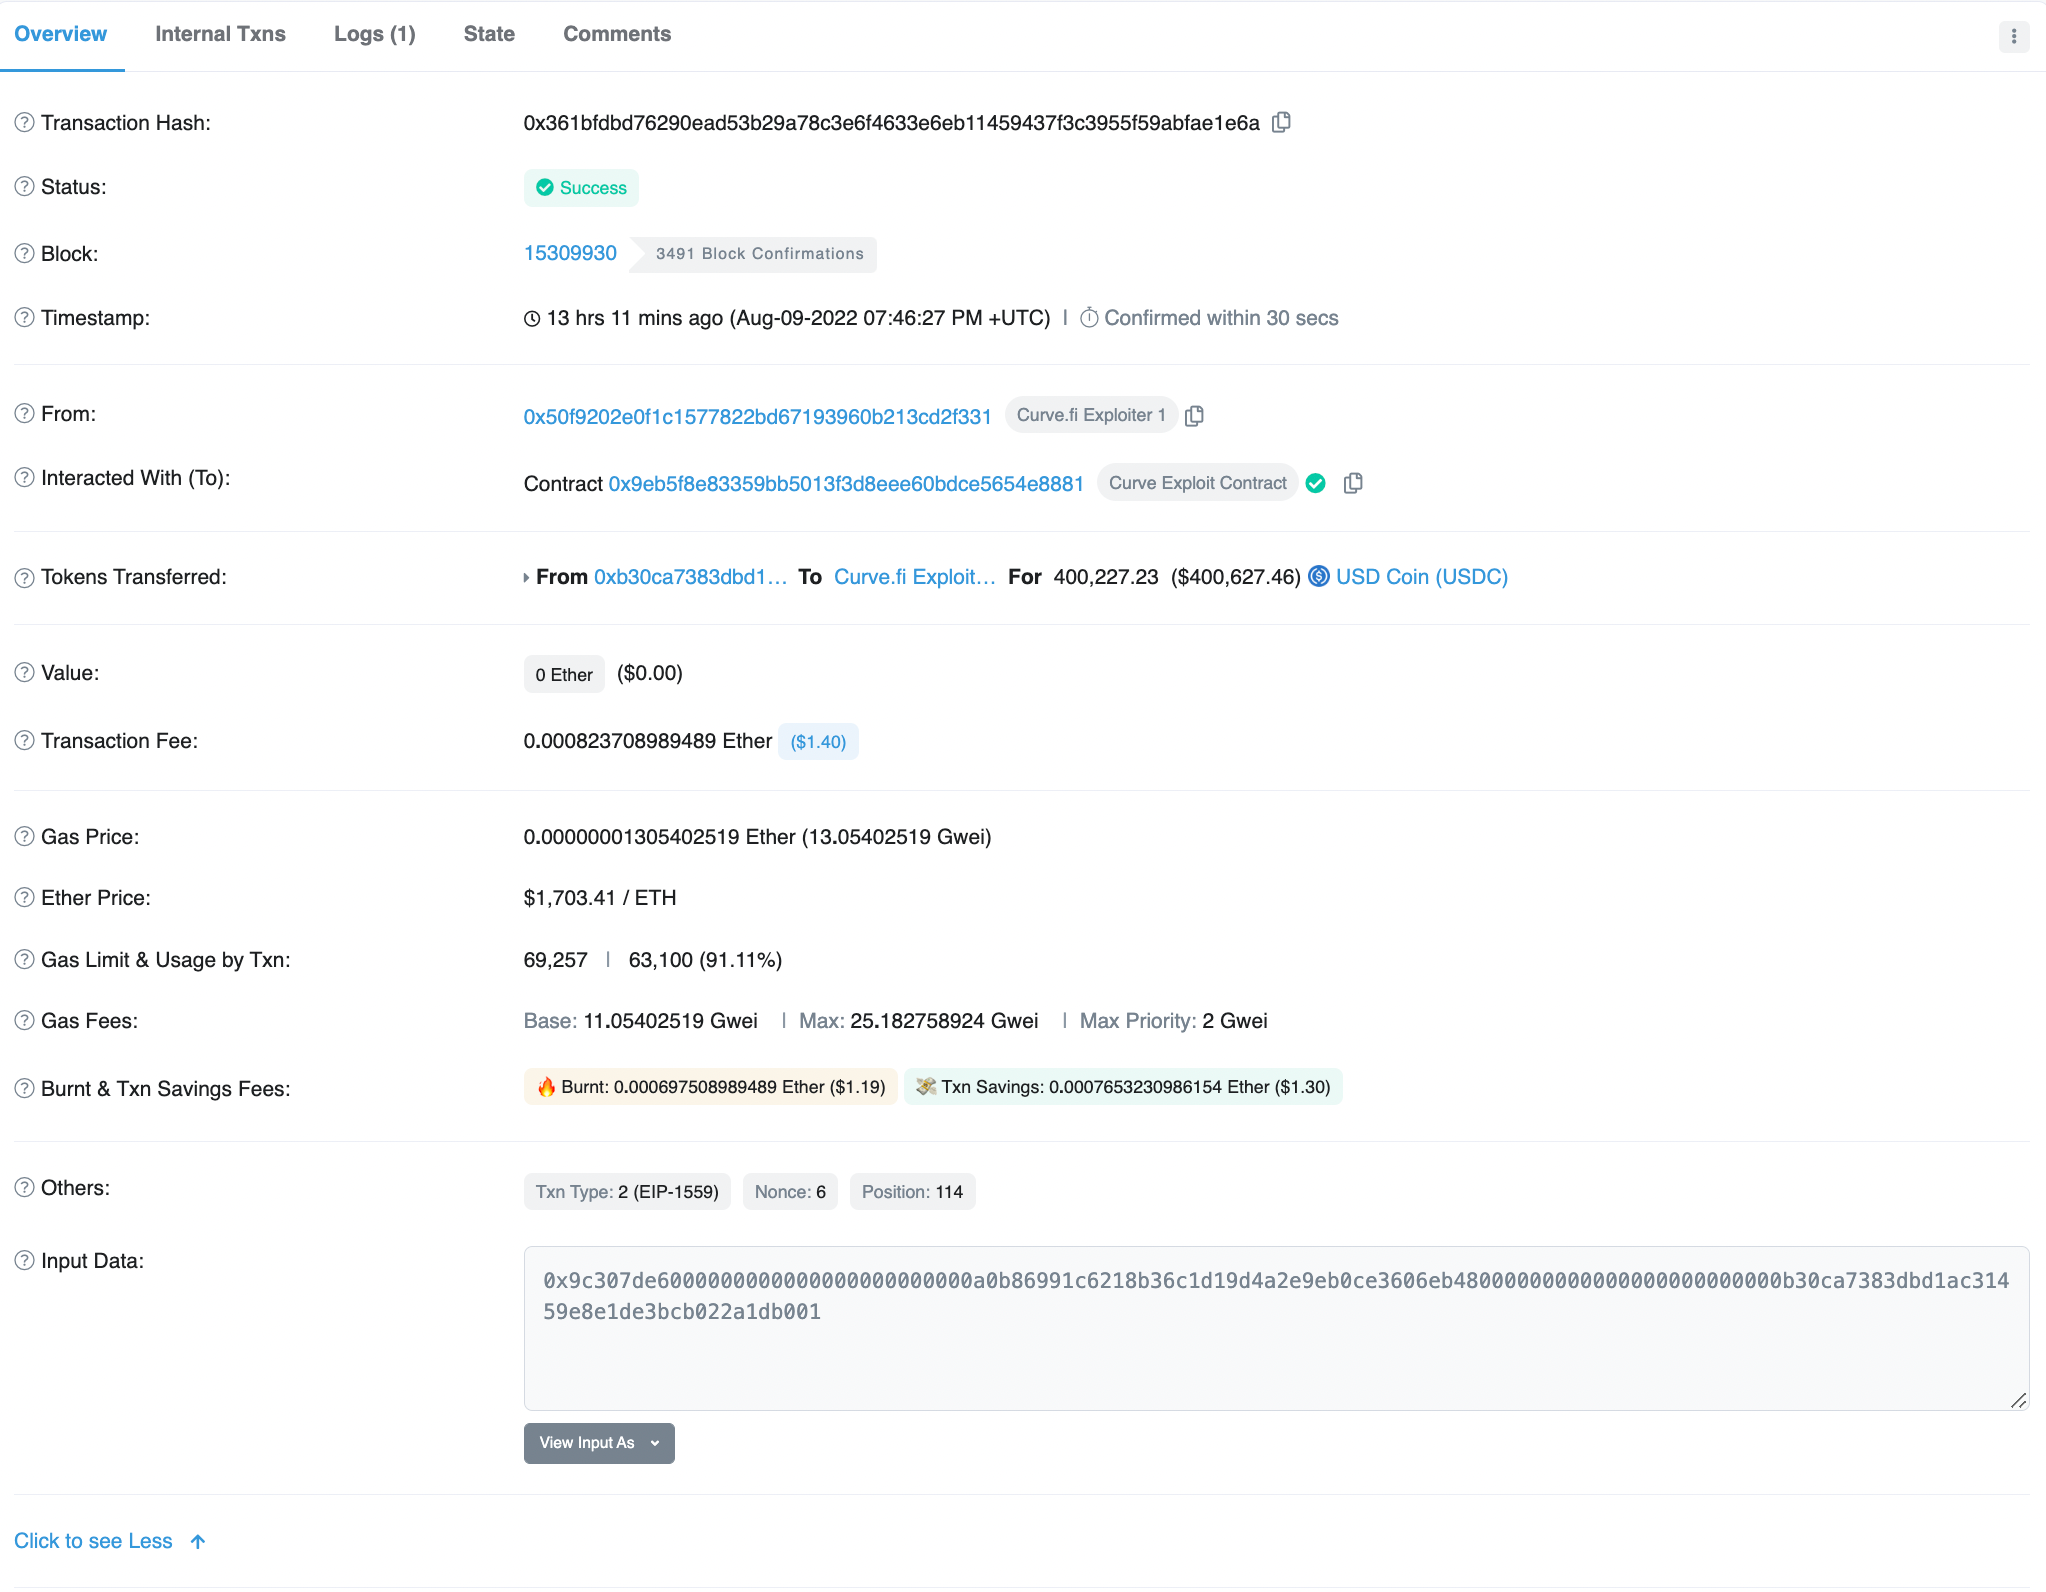Copy the Curve Exploit Contract address
This screenshot has height=1592, width=2046.
tap(1353, 484)
